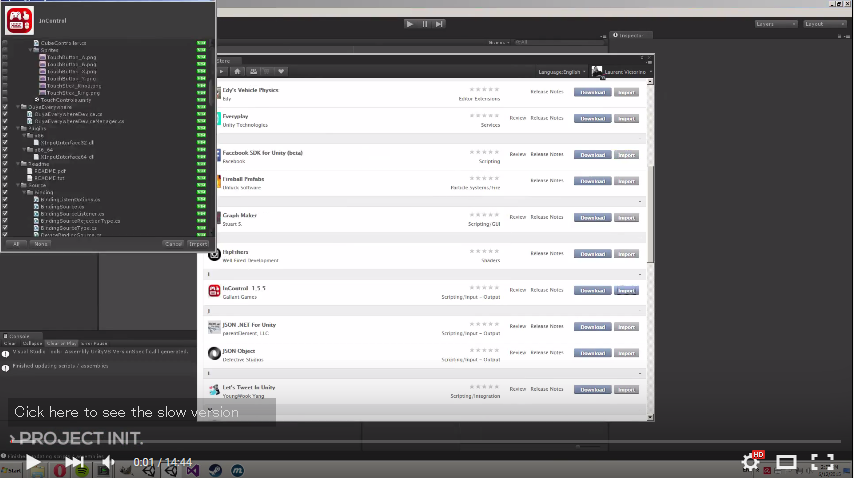Open Release Notes for Everyplay

(547, 118)
